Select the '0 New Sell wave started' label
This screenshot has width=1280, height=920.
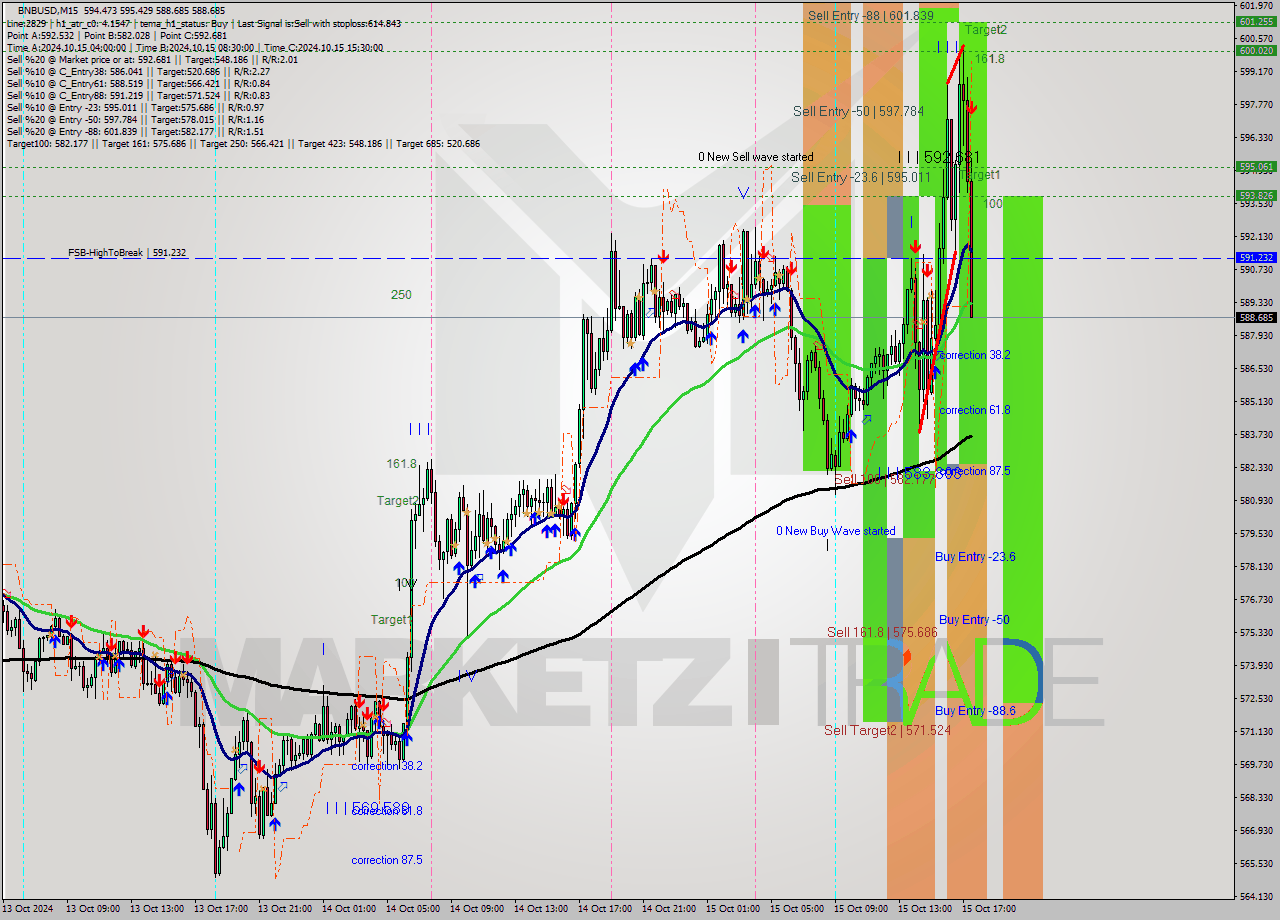pyautogui.click(x=756, y=157)
